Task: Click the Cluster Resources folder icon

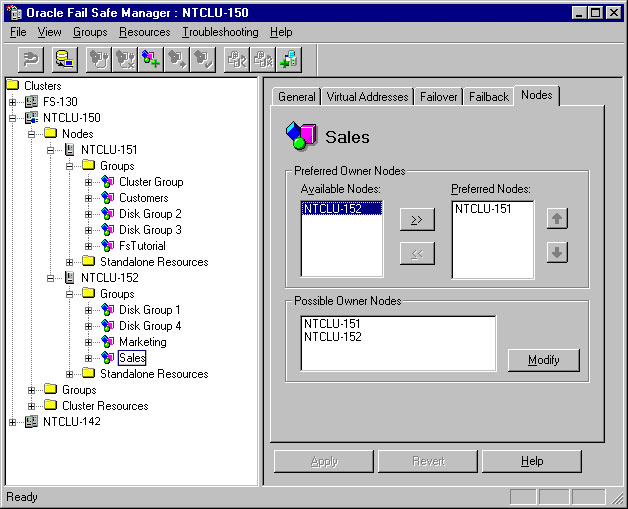Action: (50, 405)
